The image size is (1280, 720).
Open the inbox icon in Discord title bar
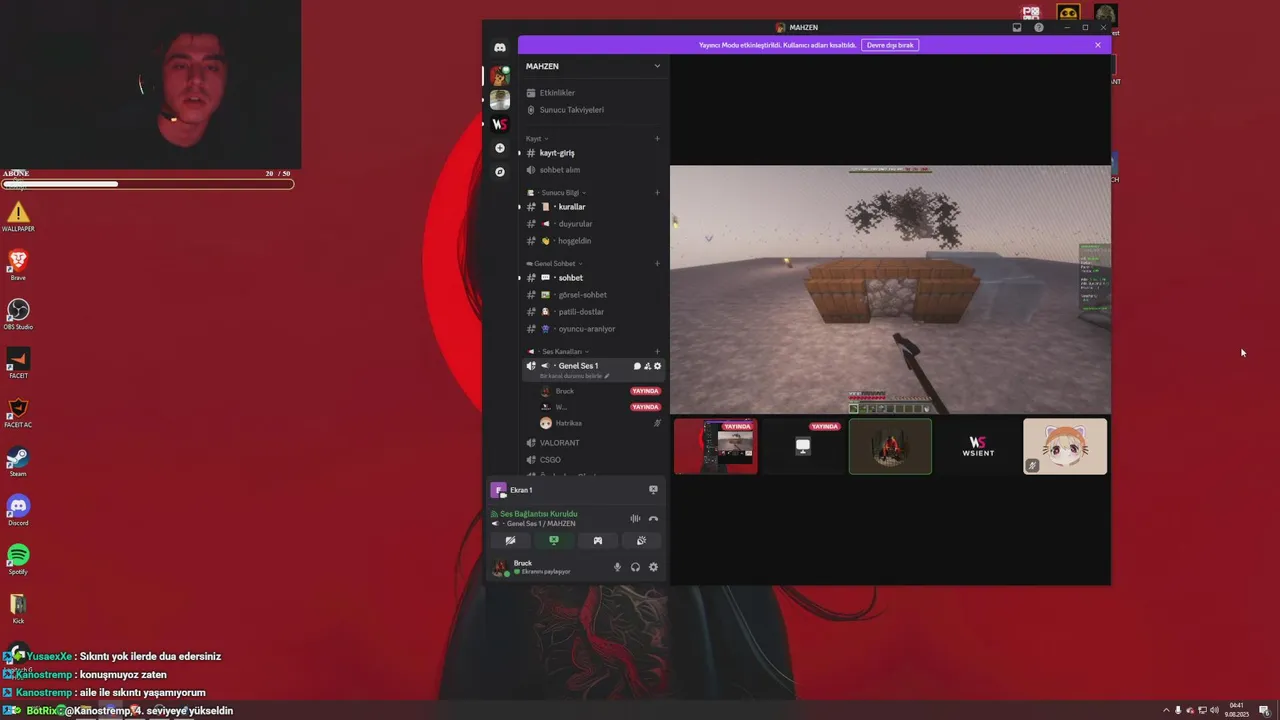point(1017,28)
